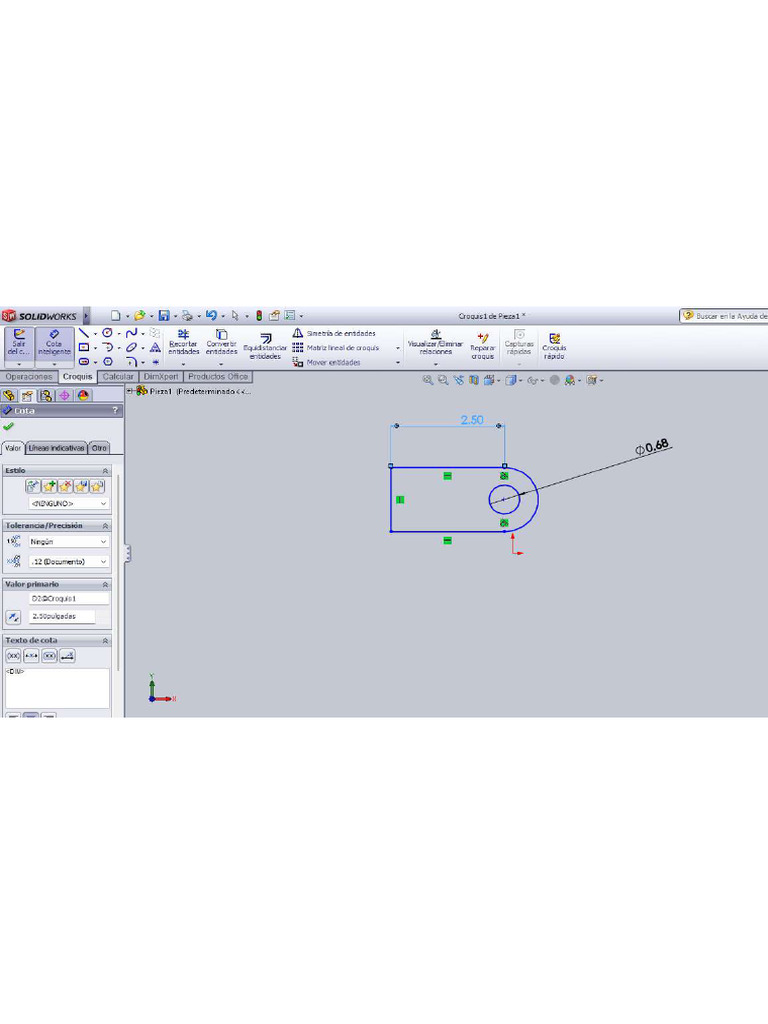Click Convertir entidades icon
The image size is (768, 1024).
pos(221,341)
